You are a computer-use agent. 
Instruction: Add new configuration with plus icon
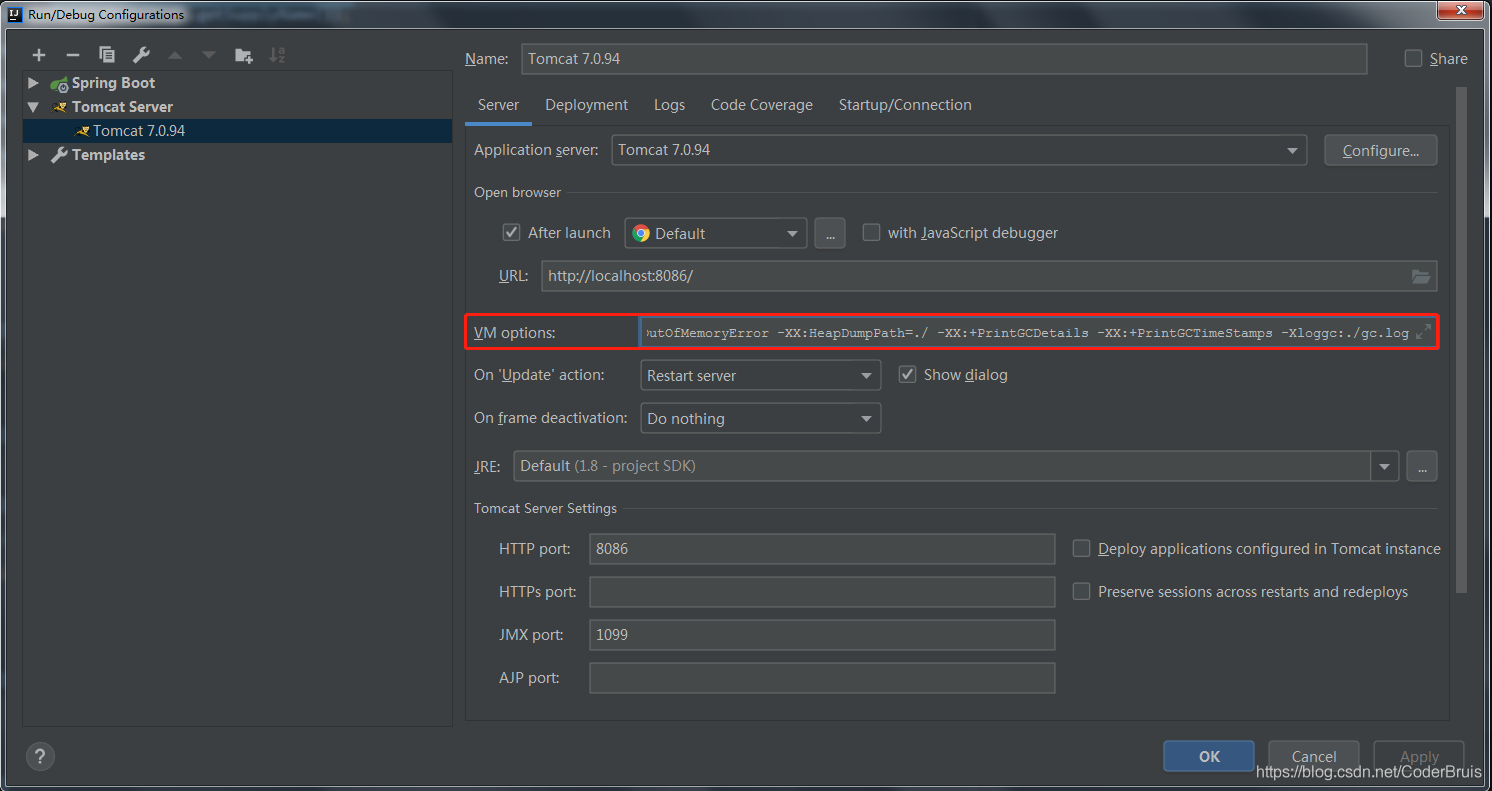tap(39, 55)
